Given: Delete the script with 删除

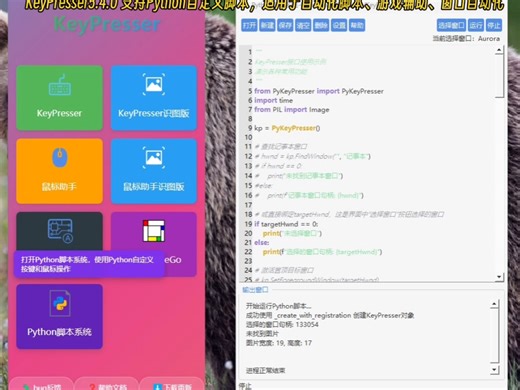Looking at the screenshot, I should click(321, 25).
